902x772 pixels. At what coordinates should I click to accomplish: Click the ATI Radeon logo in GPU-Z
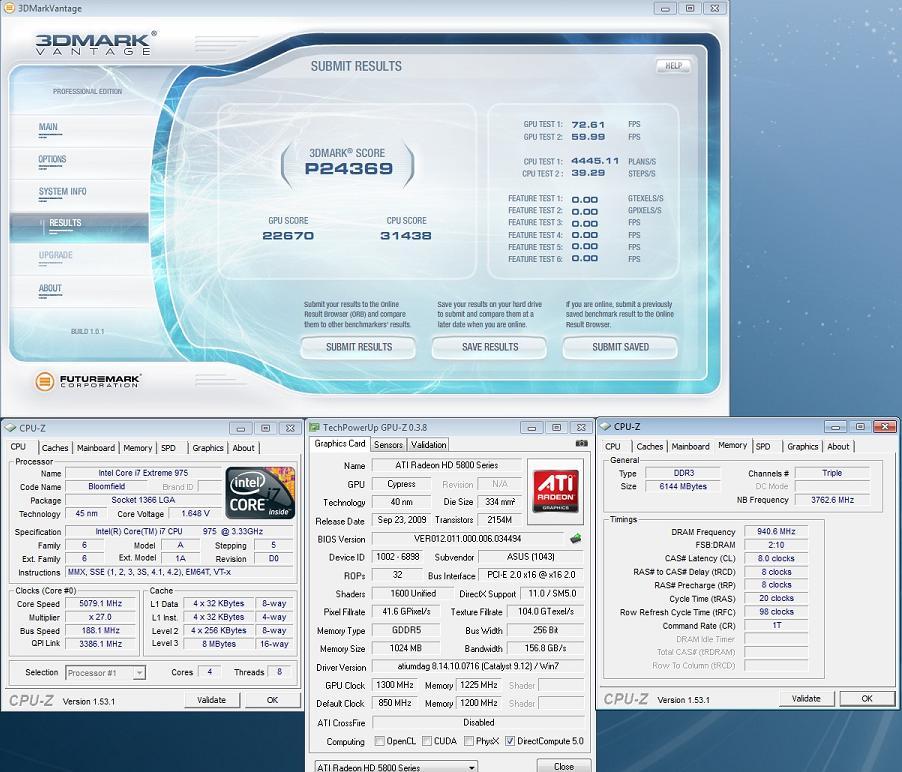[x=555, y=491]
